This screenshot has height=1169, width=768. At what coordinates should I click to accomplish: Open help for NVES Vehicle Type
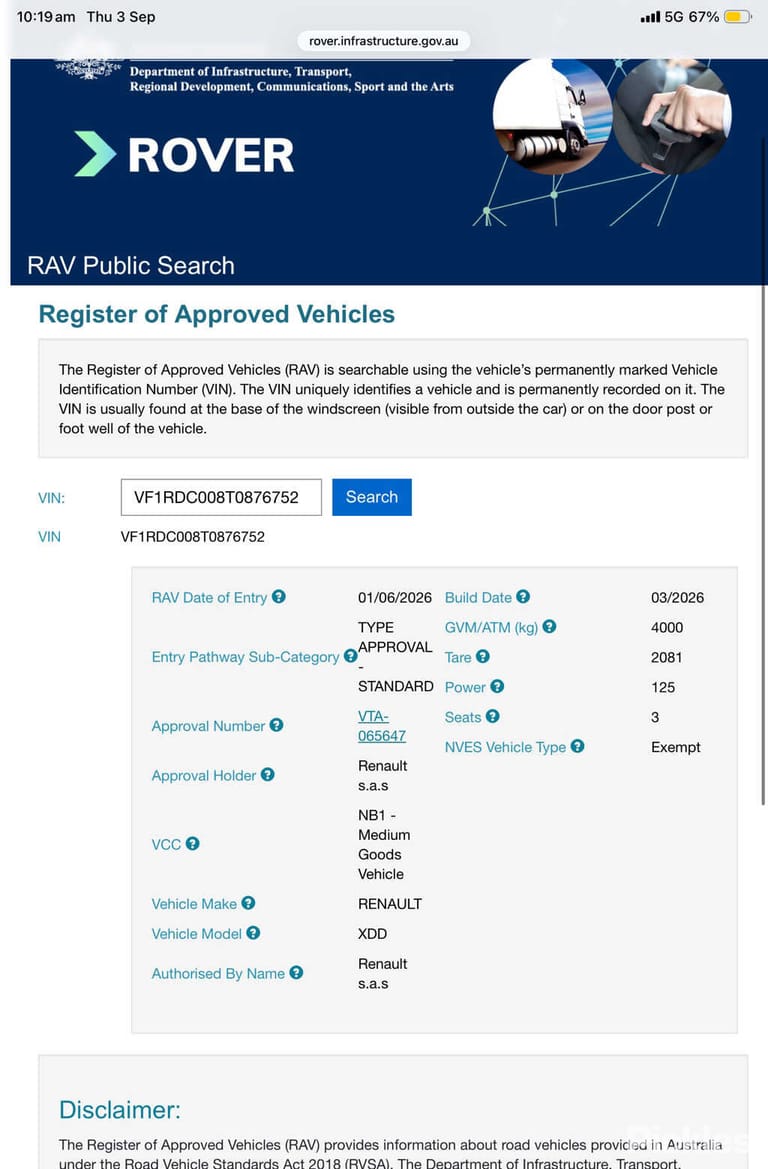578,746
